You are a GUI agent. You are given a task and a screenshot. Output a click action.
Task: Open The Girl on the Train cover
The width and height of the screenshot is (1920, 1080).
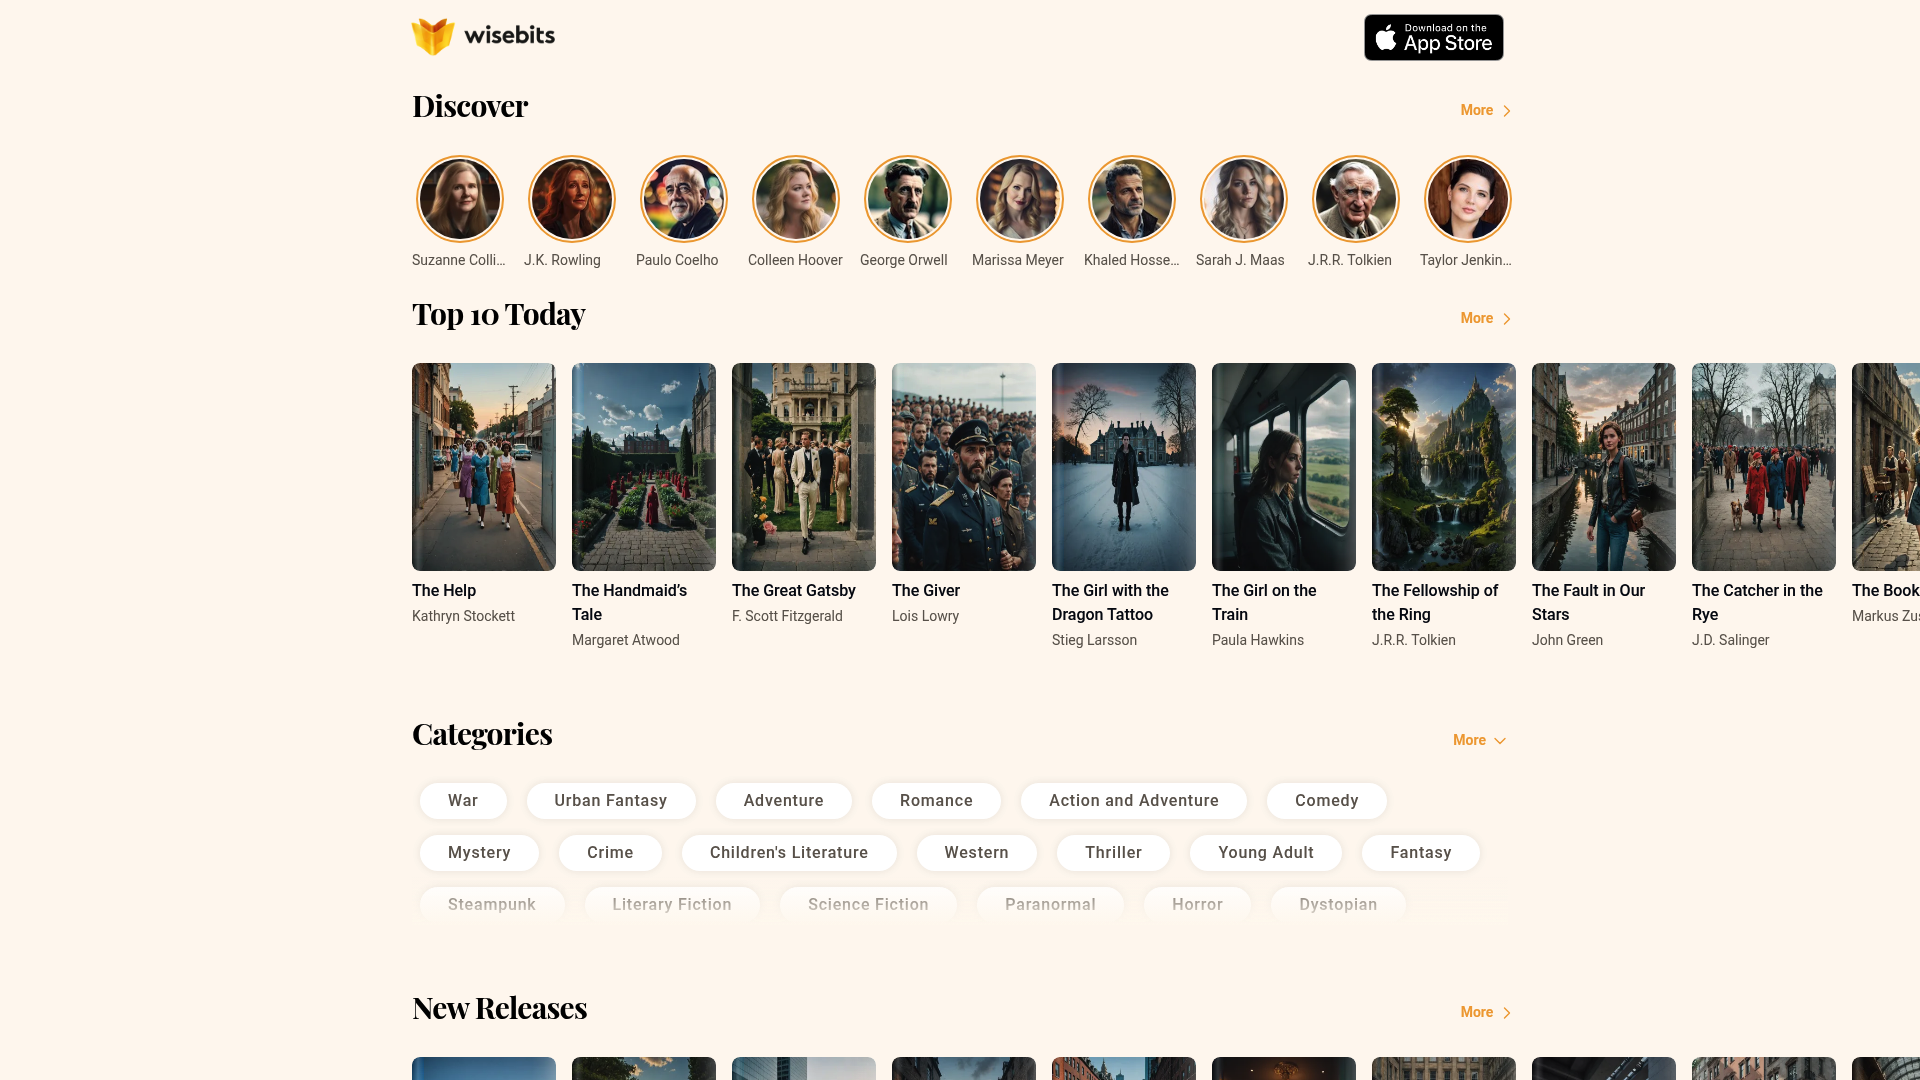coord(1284,467)
